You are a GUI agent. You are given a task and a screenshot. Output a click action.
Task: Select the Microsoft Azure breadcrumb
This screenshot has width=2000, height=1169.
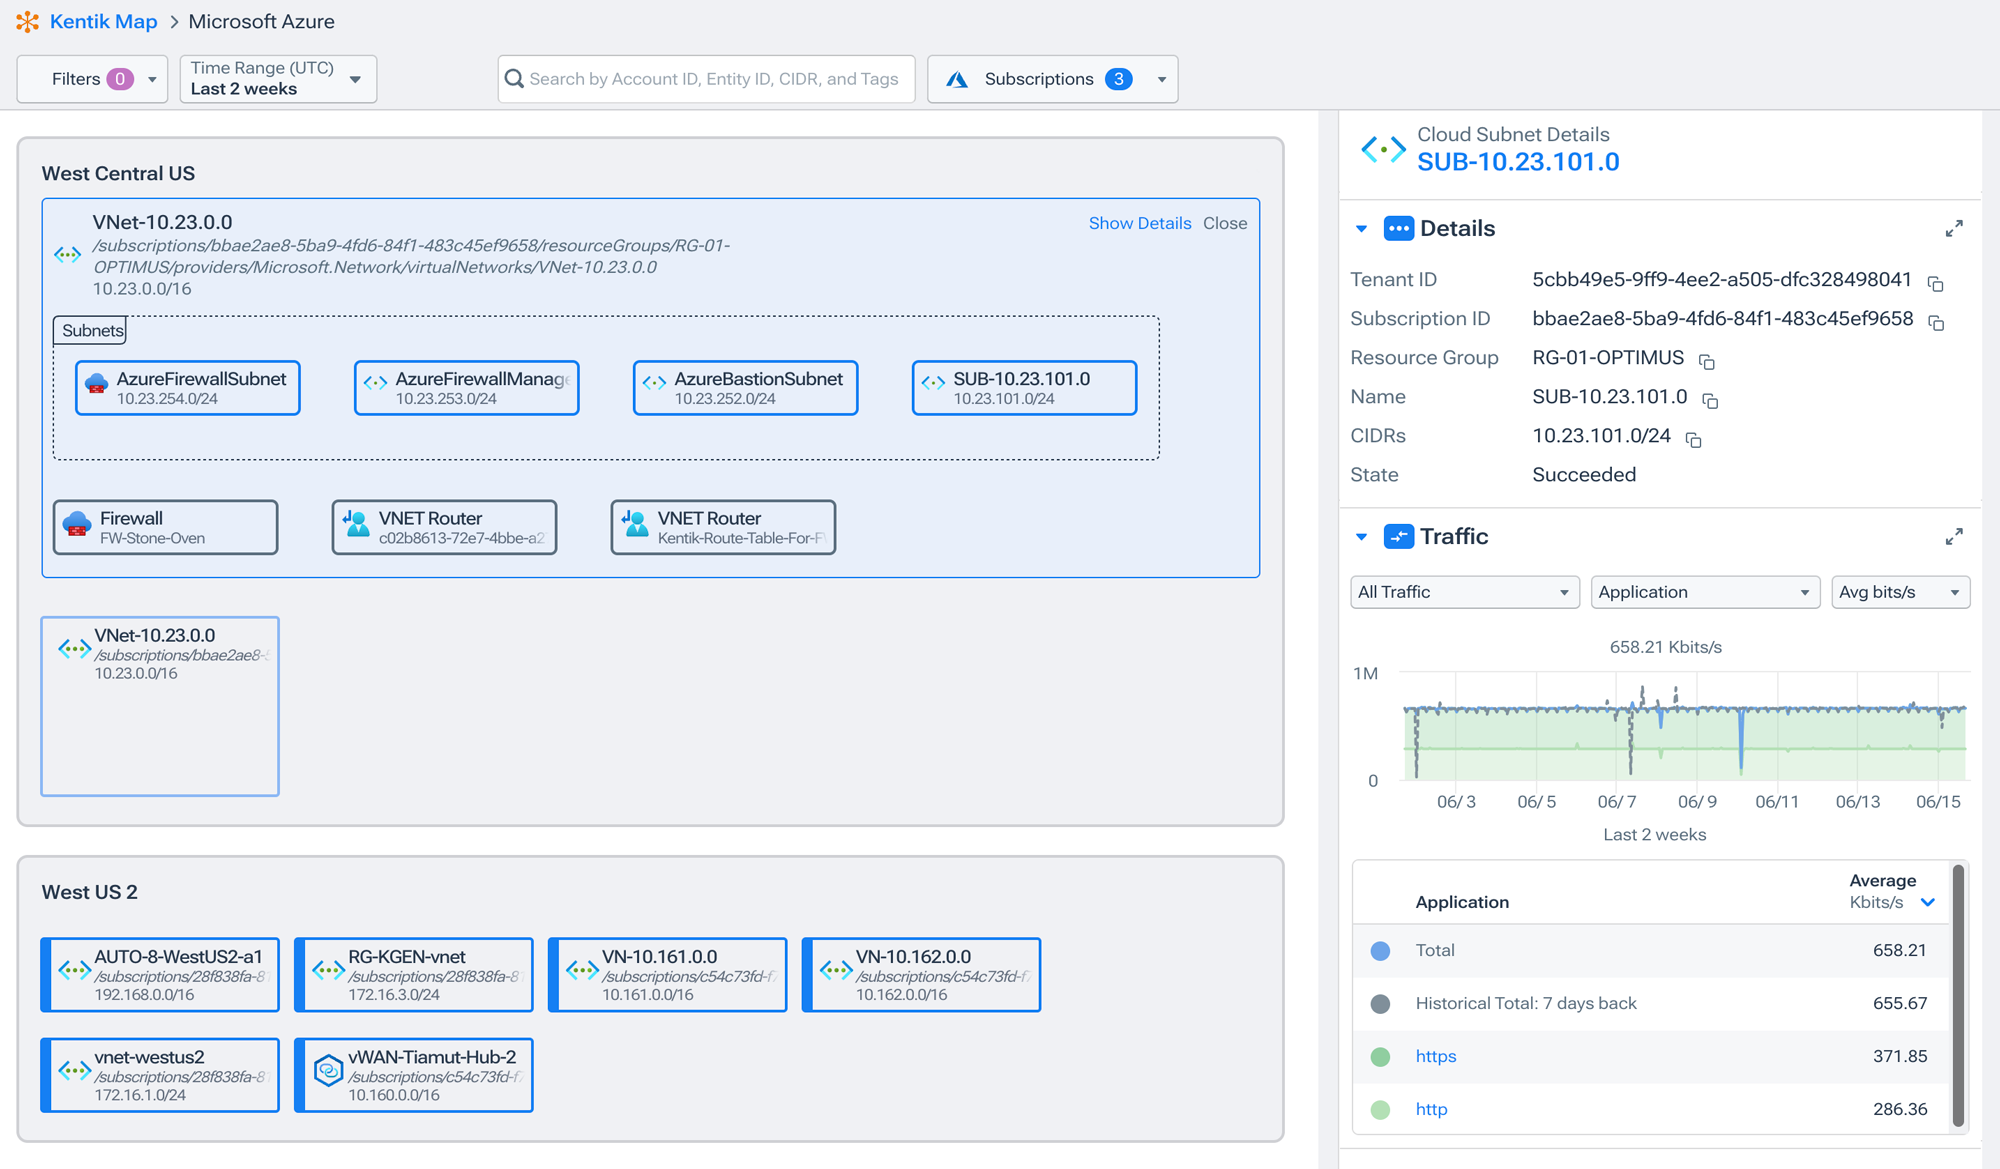[x=261, y=21]
